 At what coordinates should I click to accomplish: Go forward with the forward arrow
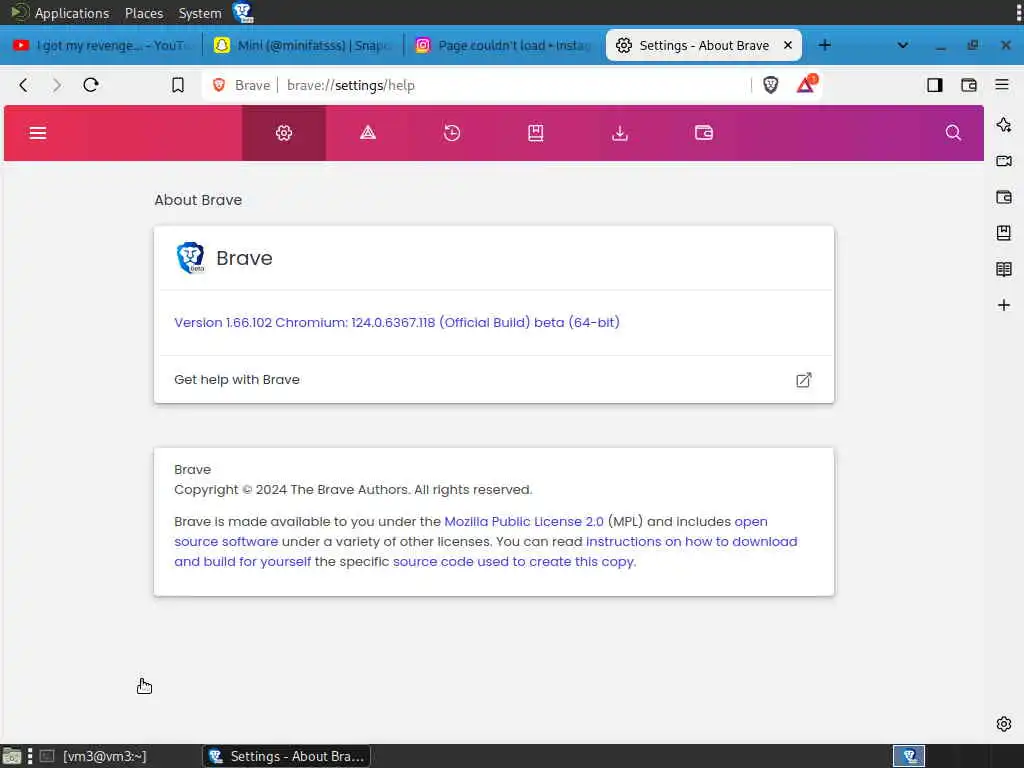coord(57,85)
